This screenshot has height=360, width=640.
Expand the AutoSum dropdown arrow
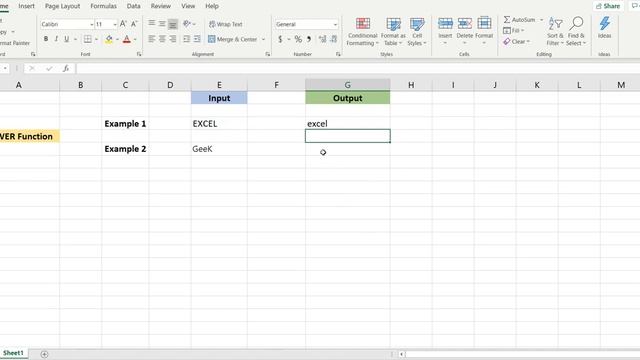coord(542,20)
